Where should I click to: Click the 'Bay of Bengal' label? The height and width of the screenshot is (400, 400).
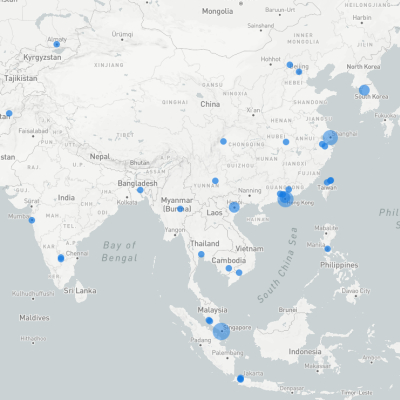pos(119,252)
